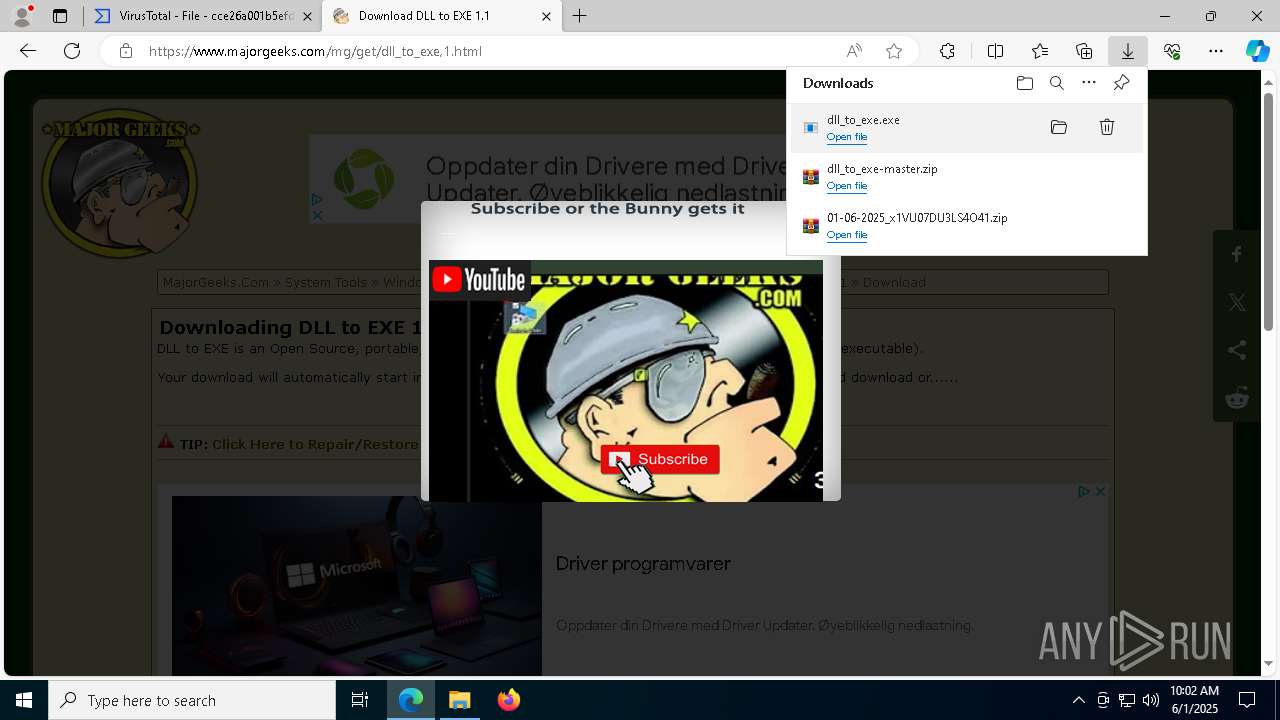Share page on Facebook
Image resolution: width=1280 pixels, height=720 pixels.
tap(1237, 255)
